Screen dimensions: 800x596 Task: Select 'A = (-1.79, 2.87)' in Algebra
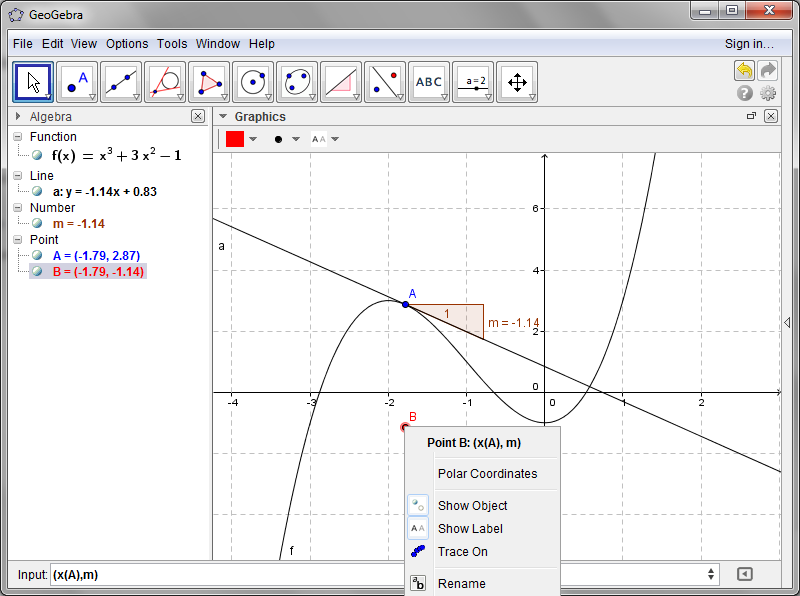point(96,255)
